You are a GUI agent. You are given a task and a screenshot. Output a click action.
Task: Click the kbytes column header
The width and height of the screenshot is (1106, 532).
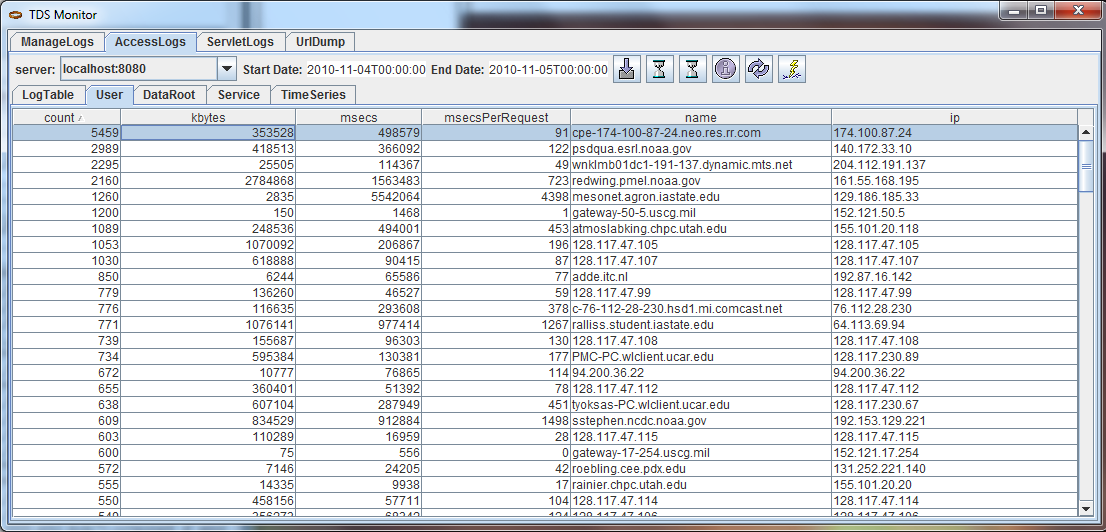click(x=208, y=118)
